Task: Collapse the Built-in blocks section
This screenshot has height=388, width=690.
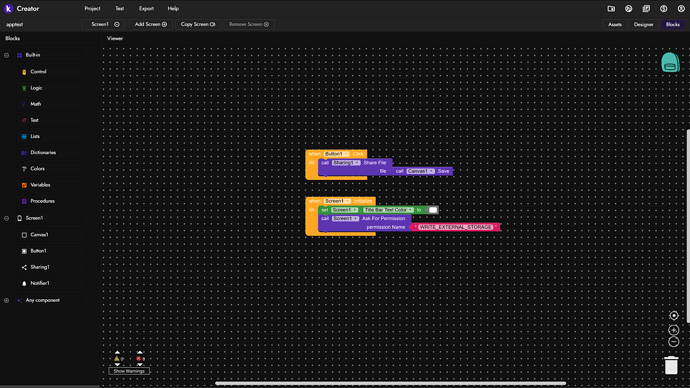Action: (7, 55)
